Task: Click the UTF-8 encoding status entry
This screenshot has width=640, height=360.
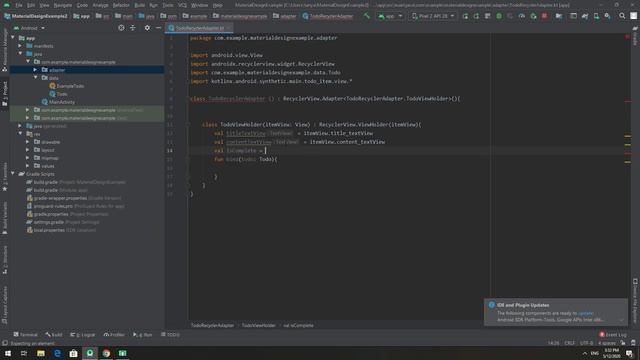Action: pos(586,343)
